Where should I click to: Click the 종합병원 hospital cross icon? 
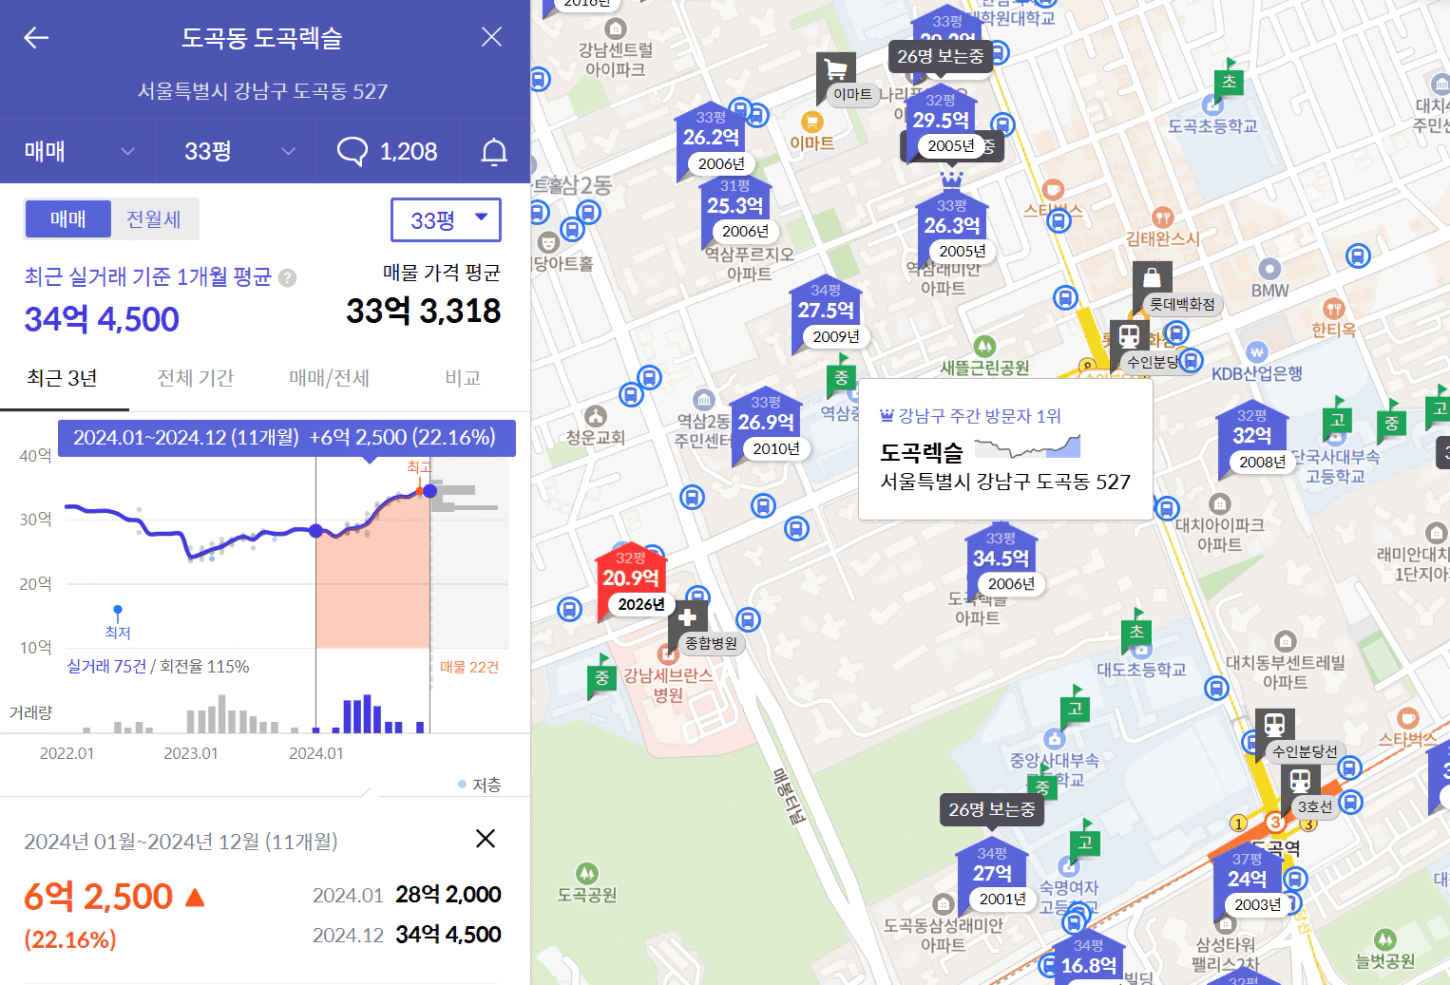point(687,617)
